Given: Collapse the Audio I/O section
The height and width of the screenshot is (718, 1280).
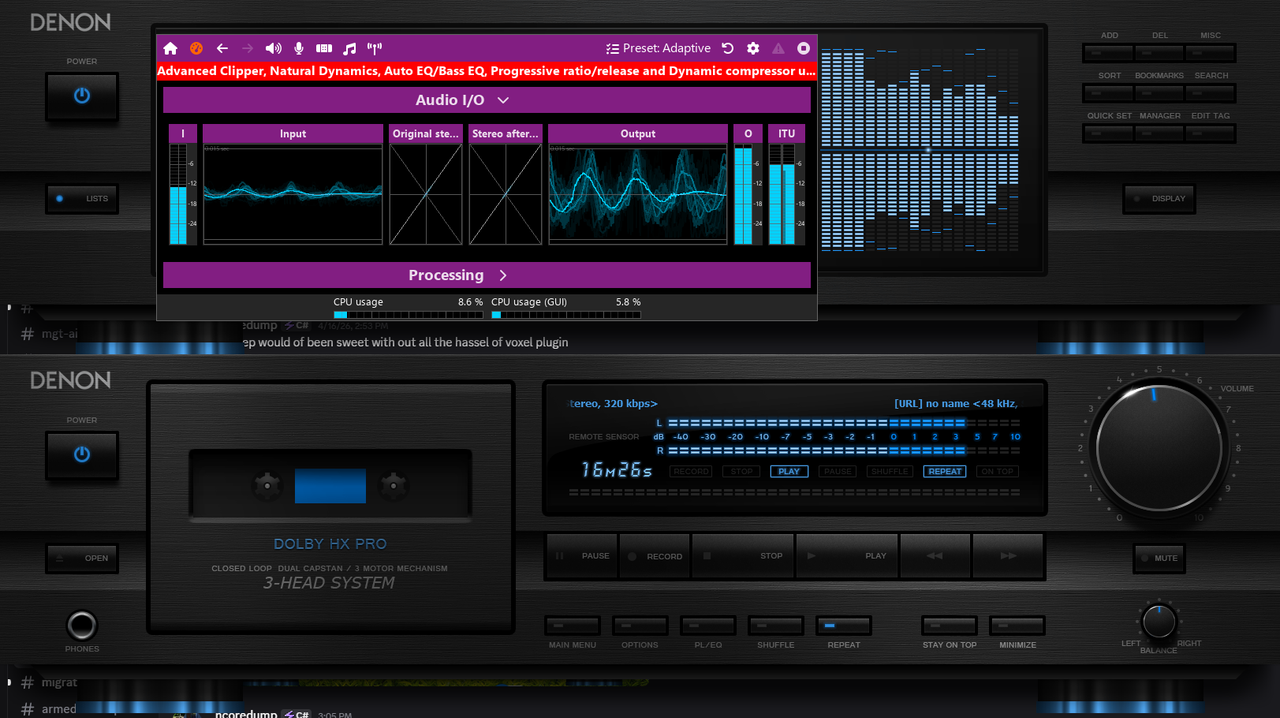Looking at the screenshot, I should pos(487,100).
